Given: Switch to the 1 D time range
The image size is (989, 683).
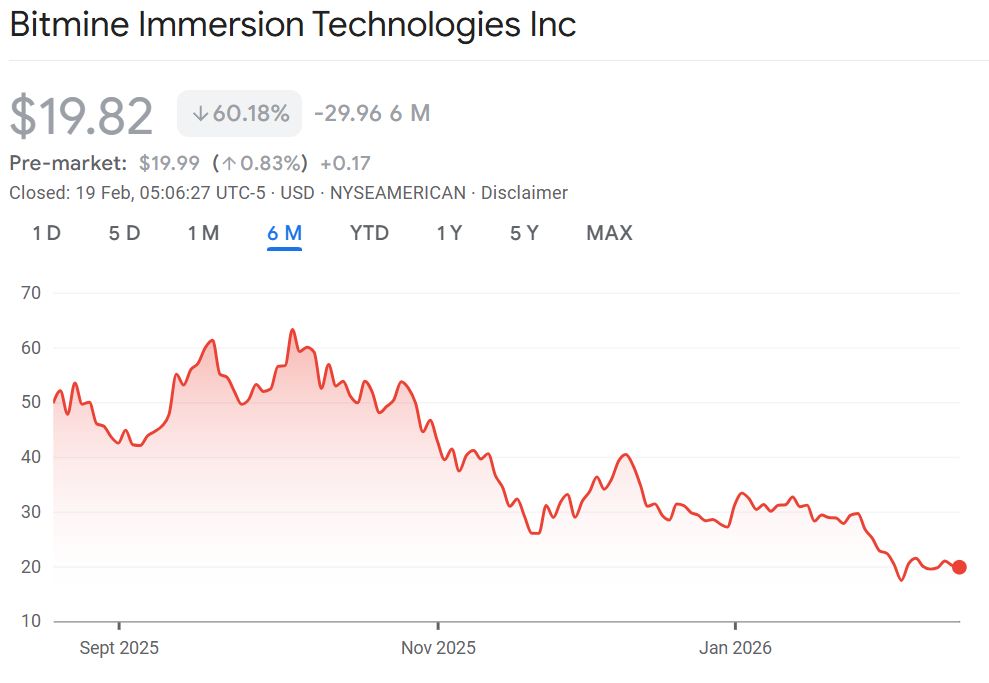Looking at the screenshot, I should 46,233.
